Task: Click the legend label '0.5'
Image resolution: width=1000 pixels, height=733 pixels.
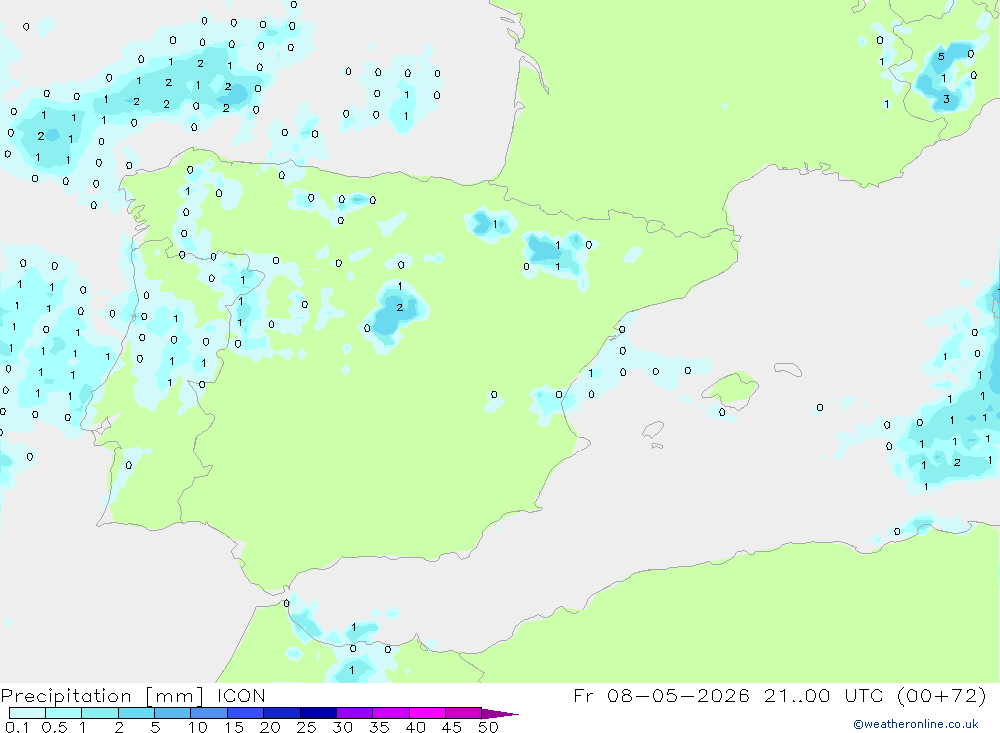Action: click(x=54, y=727)
